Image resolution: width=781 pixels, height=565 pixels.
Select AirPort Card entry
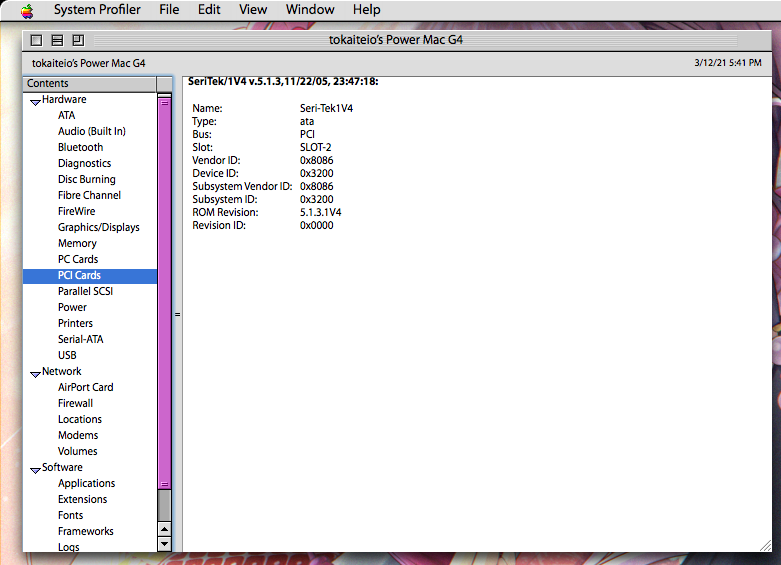(86, 387)
